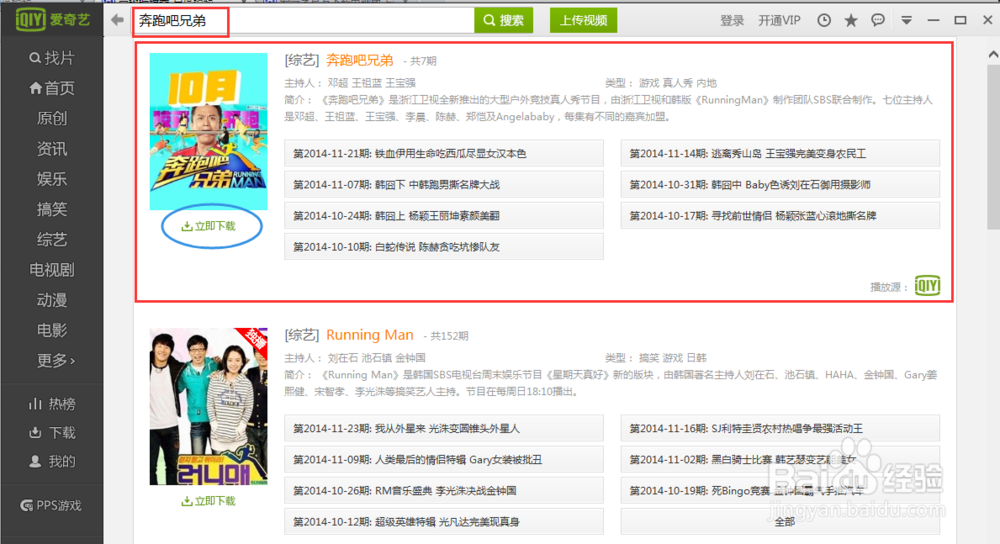Open episode 2014-10-24 韩囧上
Viewport: 1000px width, 544px height.
coord(444,216)
